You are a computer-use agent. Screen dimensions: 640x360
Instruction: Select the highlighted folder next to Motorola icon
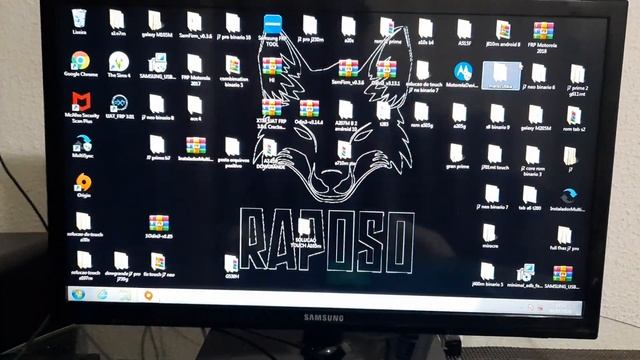pos(501,75)
